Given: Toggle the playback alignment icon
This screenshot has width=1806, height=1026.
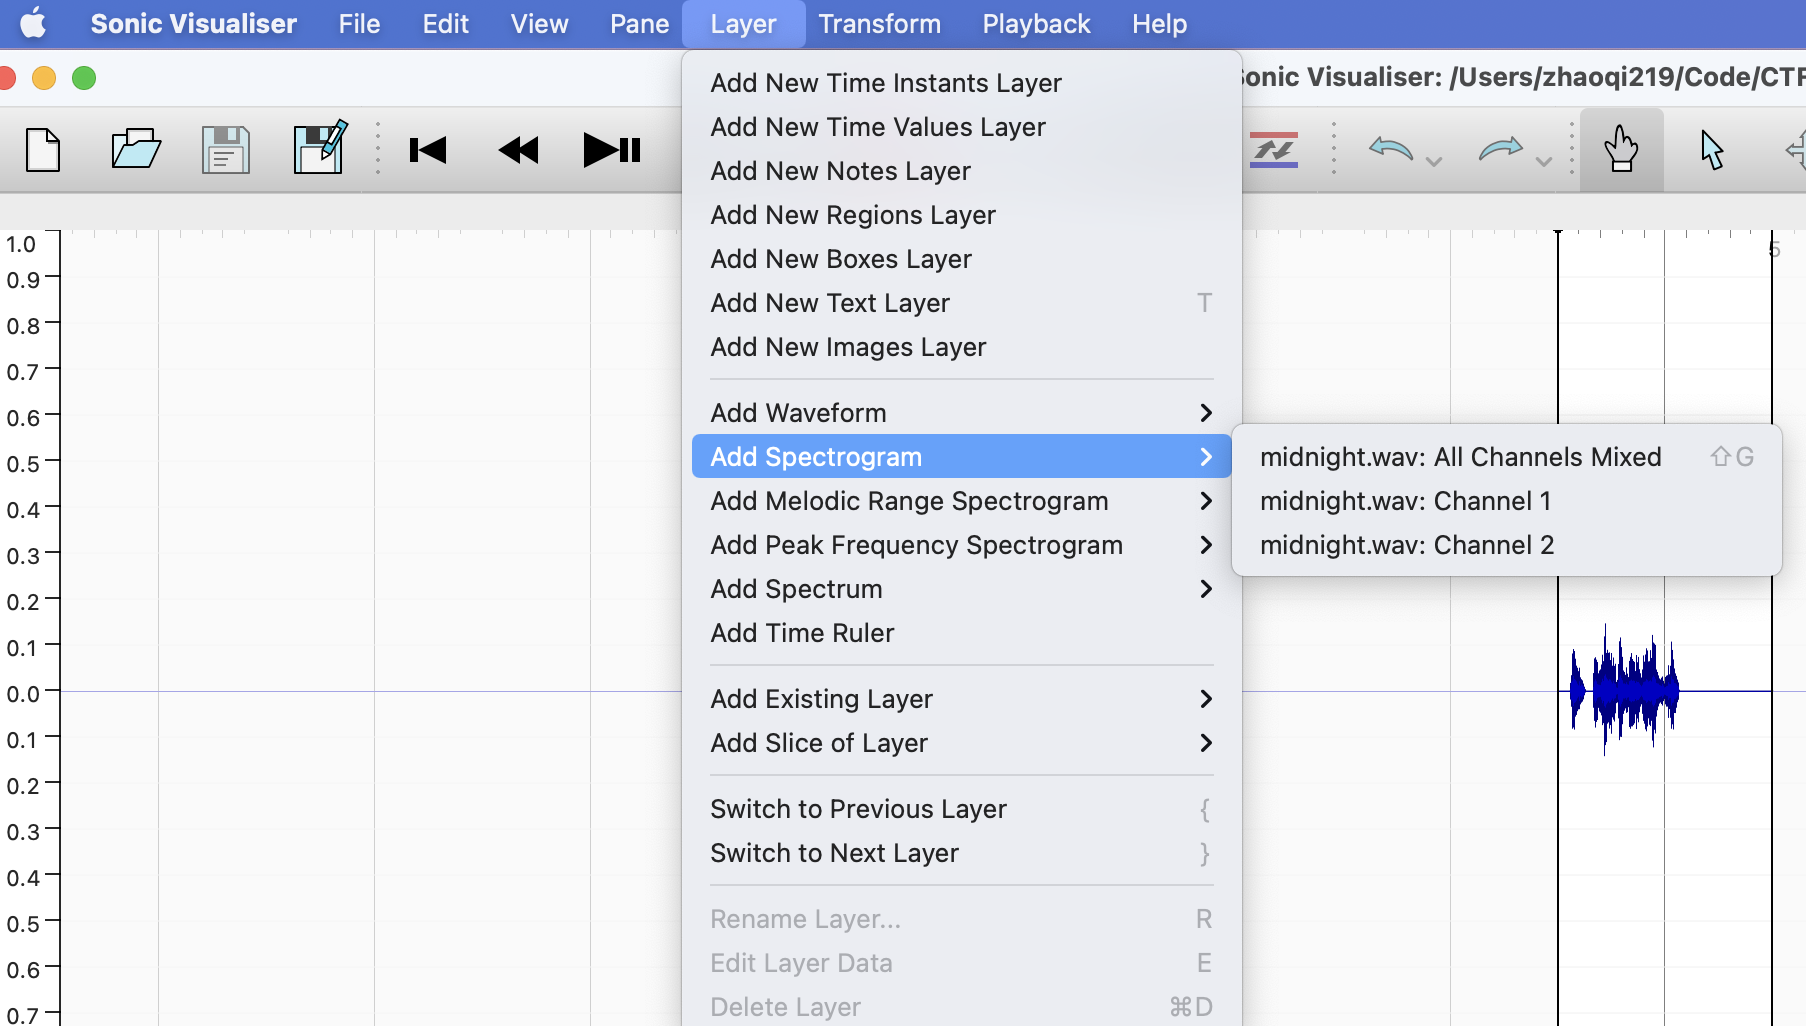Looking at the screenshot, I should 1274,150.
